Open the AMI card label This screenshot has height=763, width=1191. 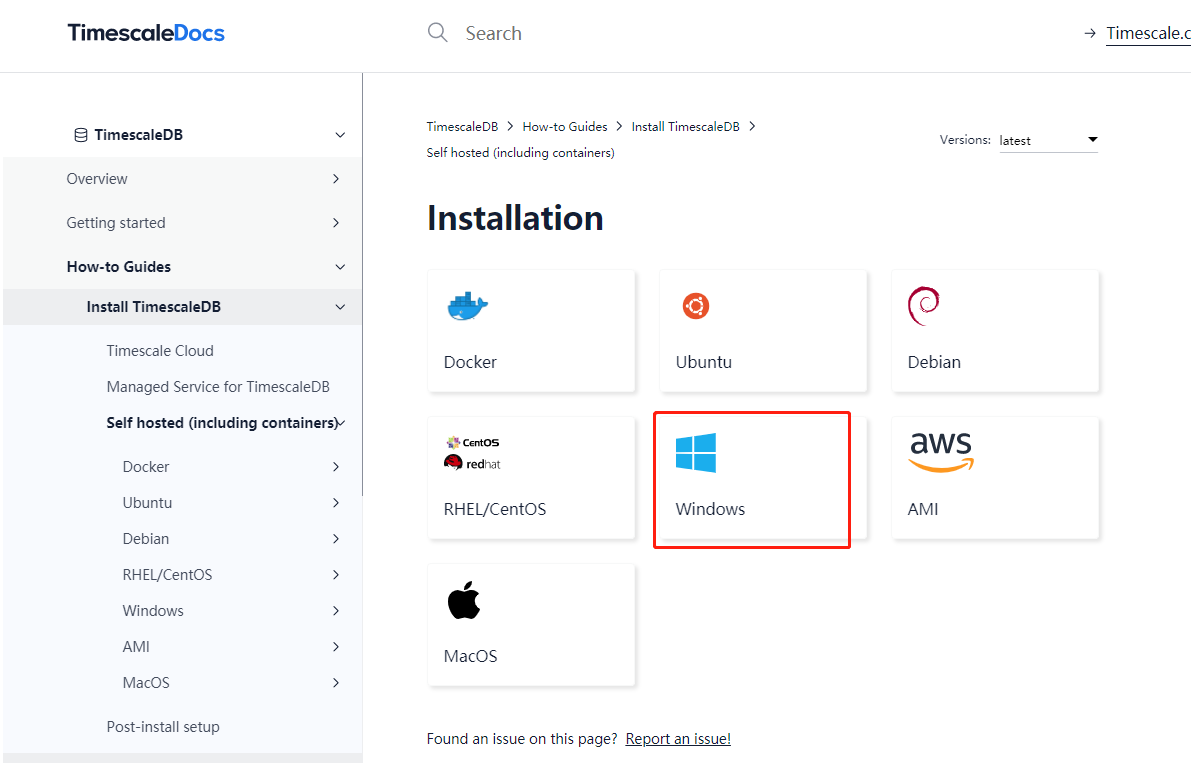point(923,509)
